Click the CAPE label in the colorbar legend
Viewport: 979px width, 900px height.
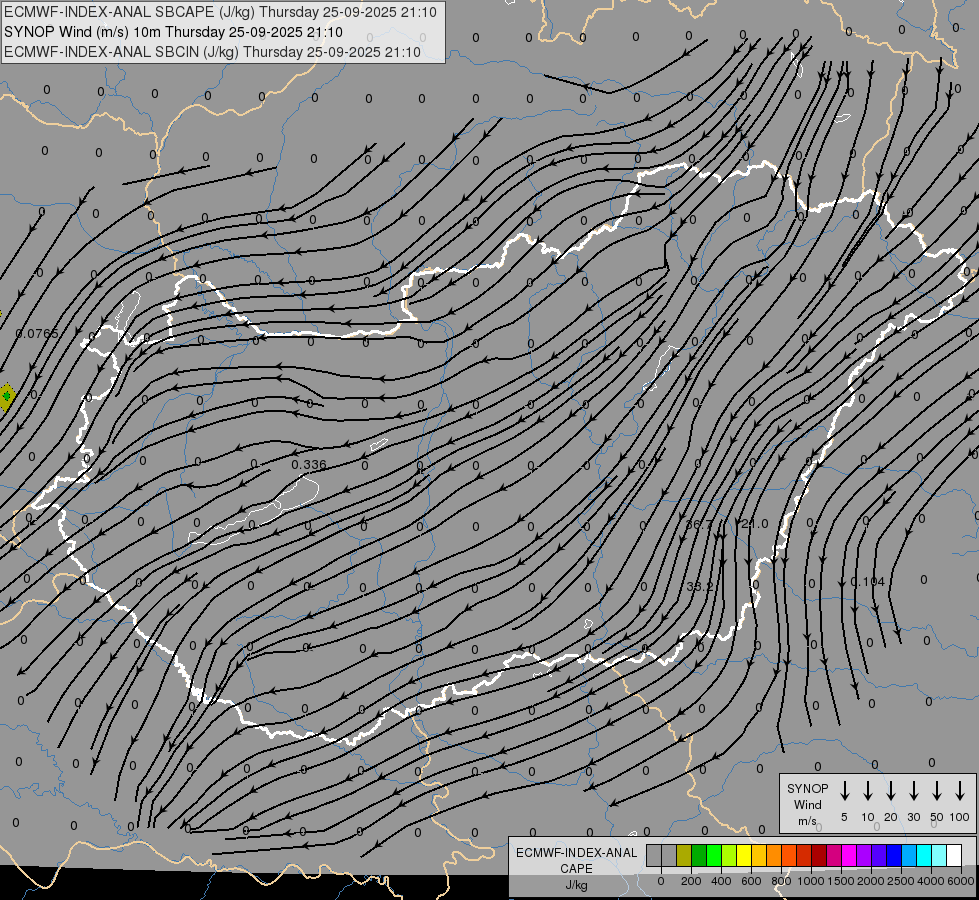(x=576, y=869)
